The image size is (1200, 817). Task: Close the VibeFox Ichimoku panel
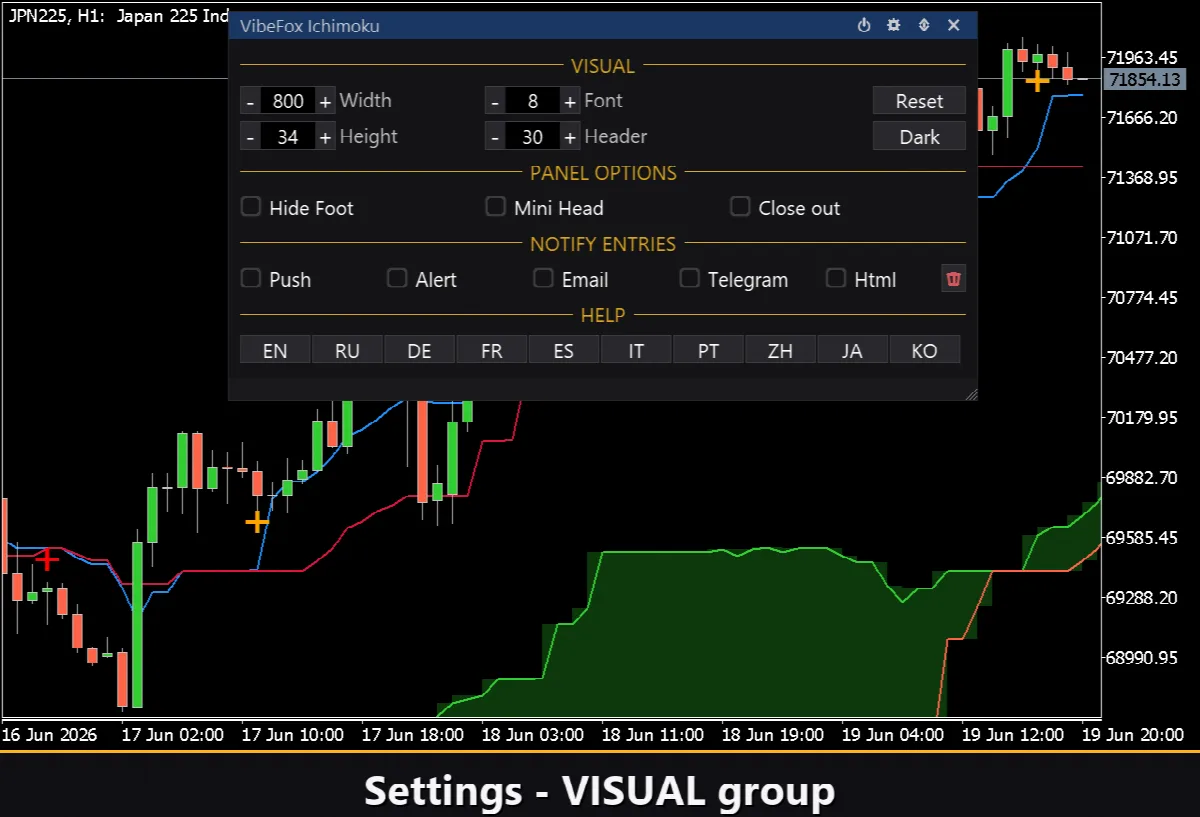click(x=954, y=25)
